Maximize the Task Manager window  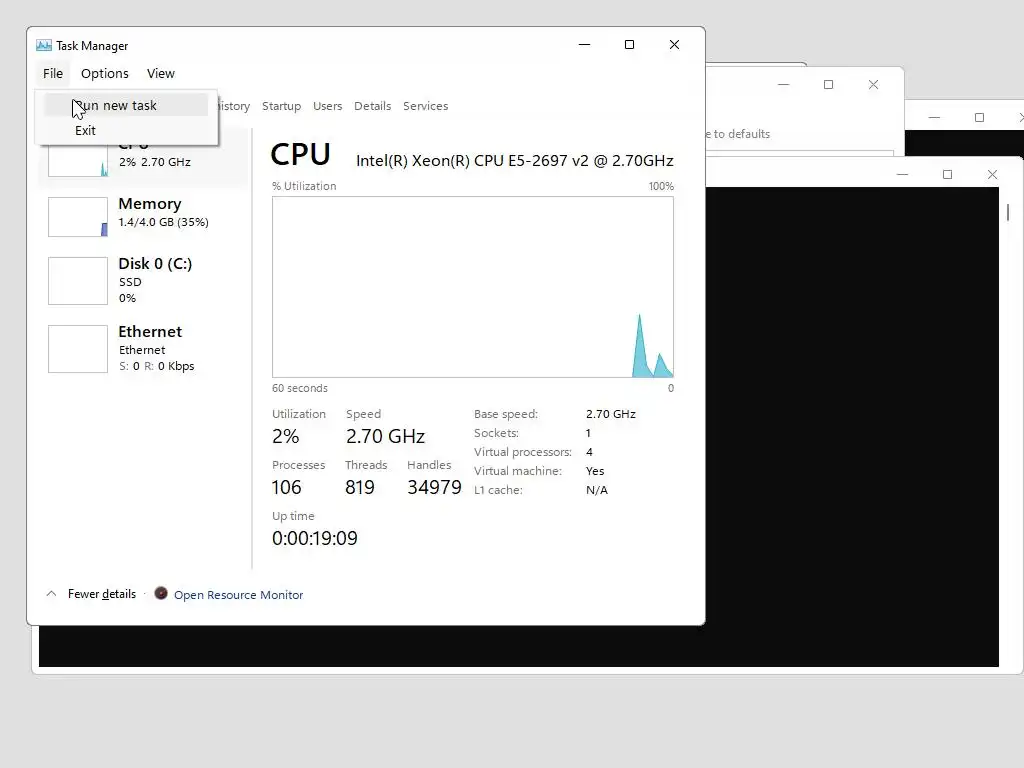point(630,44)
